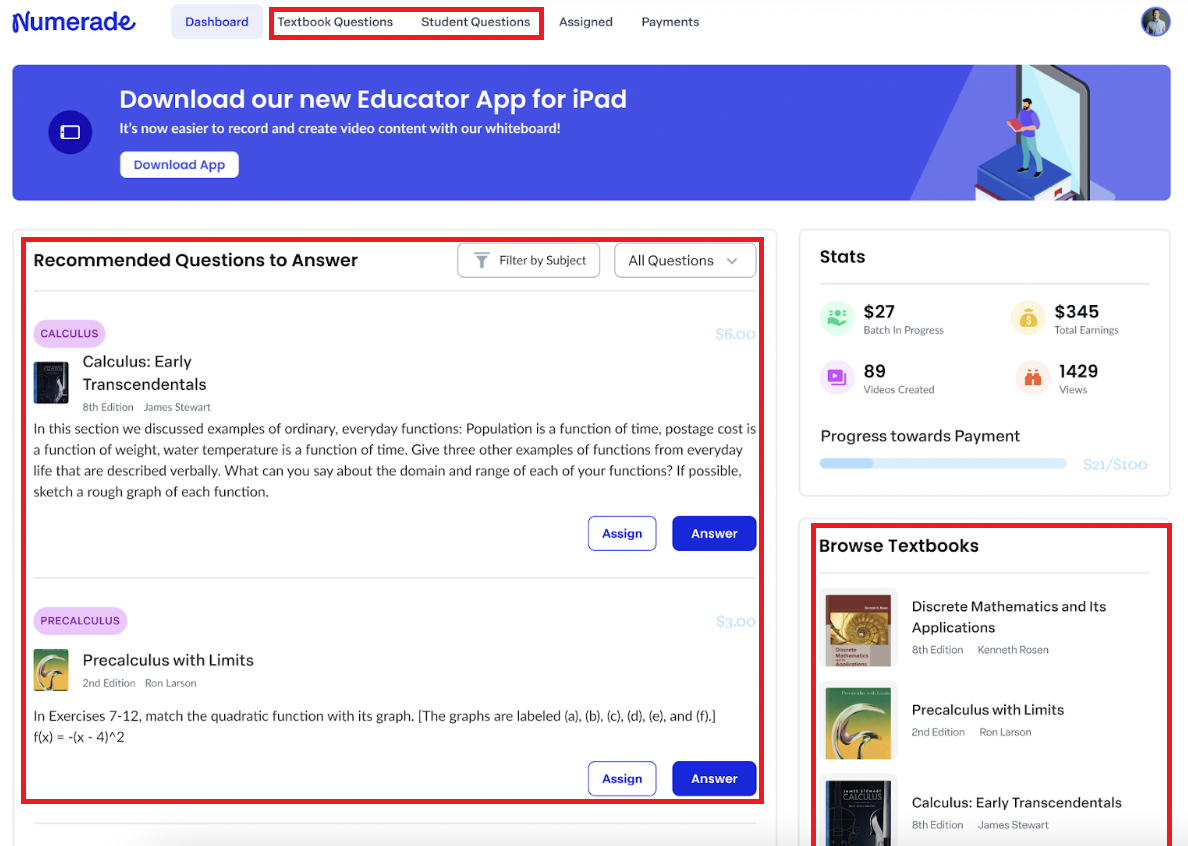Open the Payments section
This screenshot has width=1188, height=846.
click(x=670, y=21)
